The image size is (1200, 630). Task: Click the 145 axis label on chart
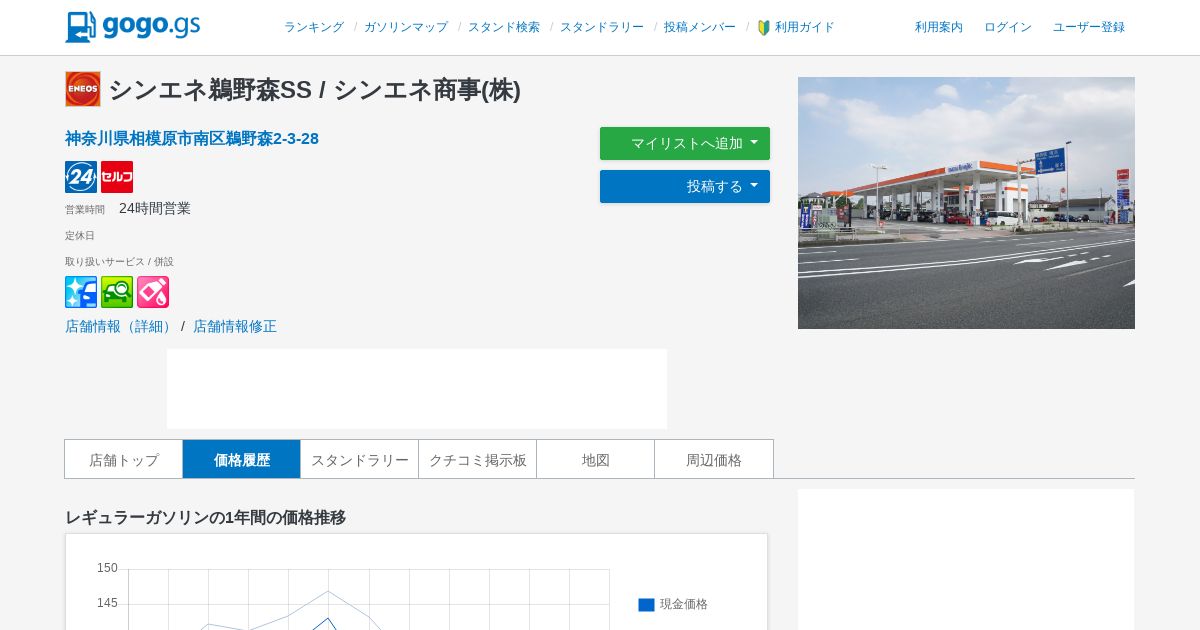(x=107, y=603)
